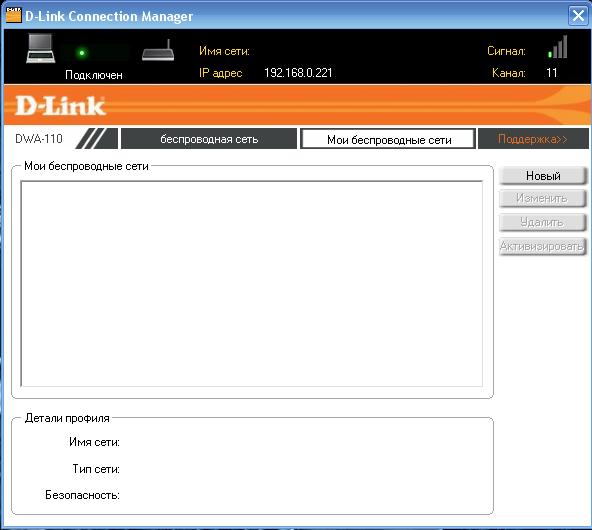The width and height of the screenshot is (592, 530).
Task: Click the IP address 192.168.0.221 value
Action: tap(298, 73)
